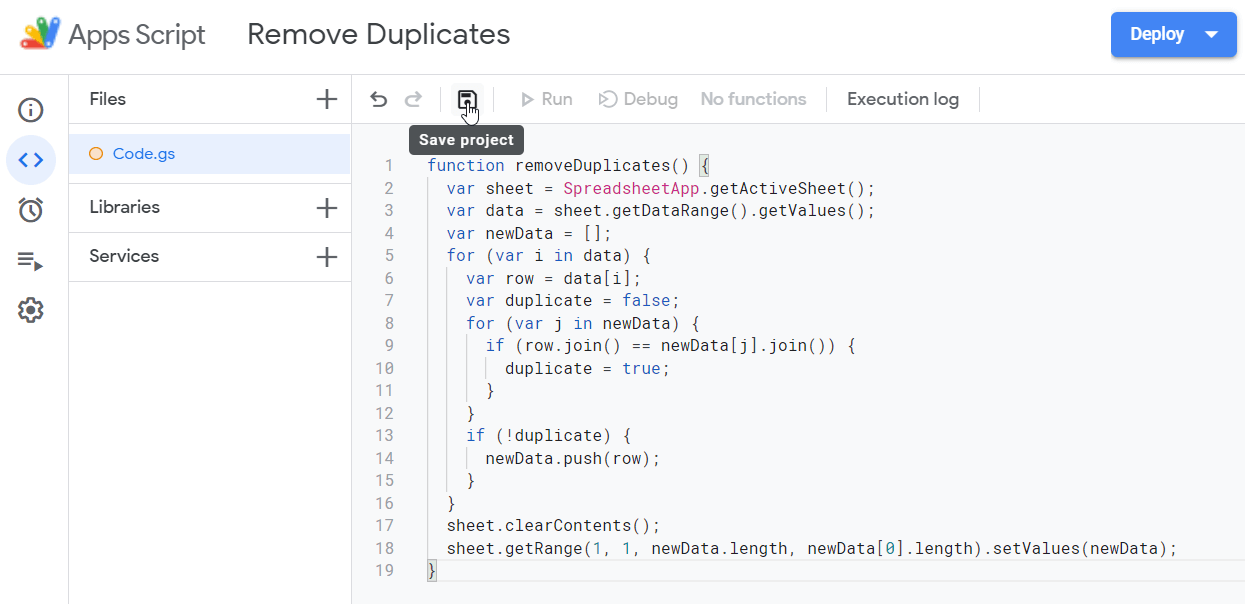Open Project Settings from the sidebar gear

(x=30, y=310)
